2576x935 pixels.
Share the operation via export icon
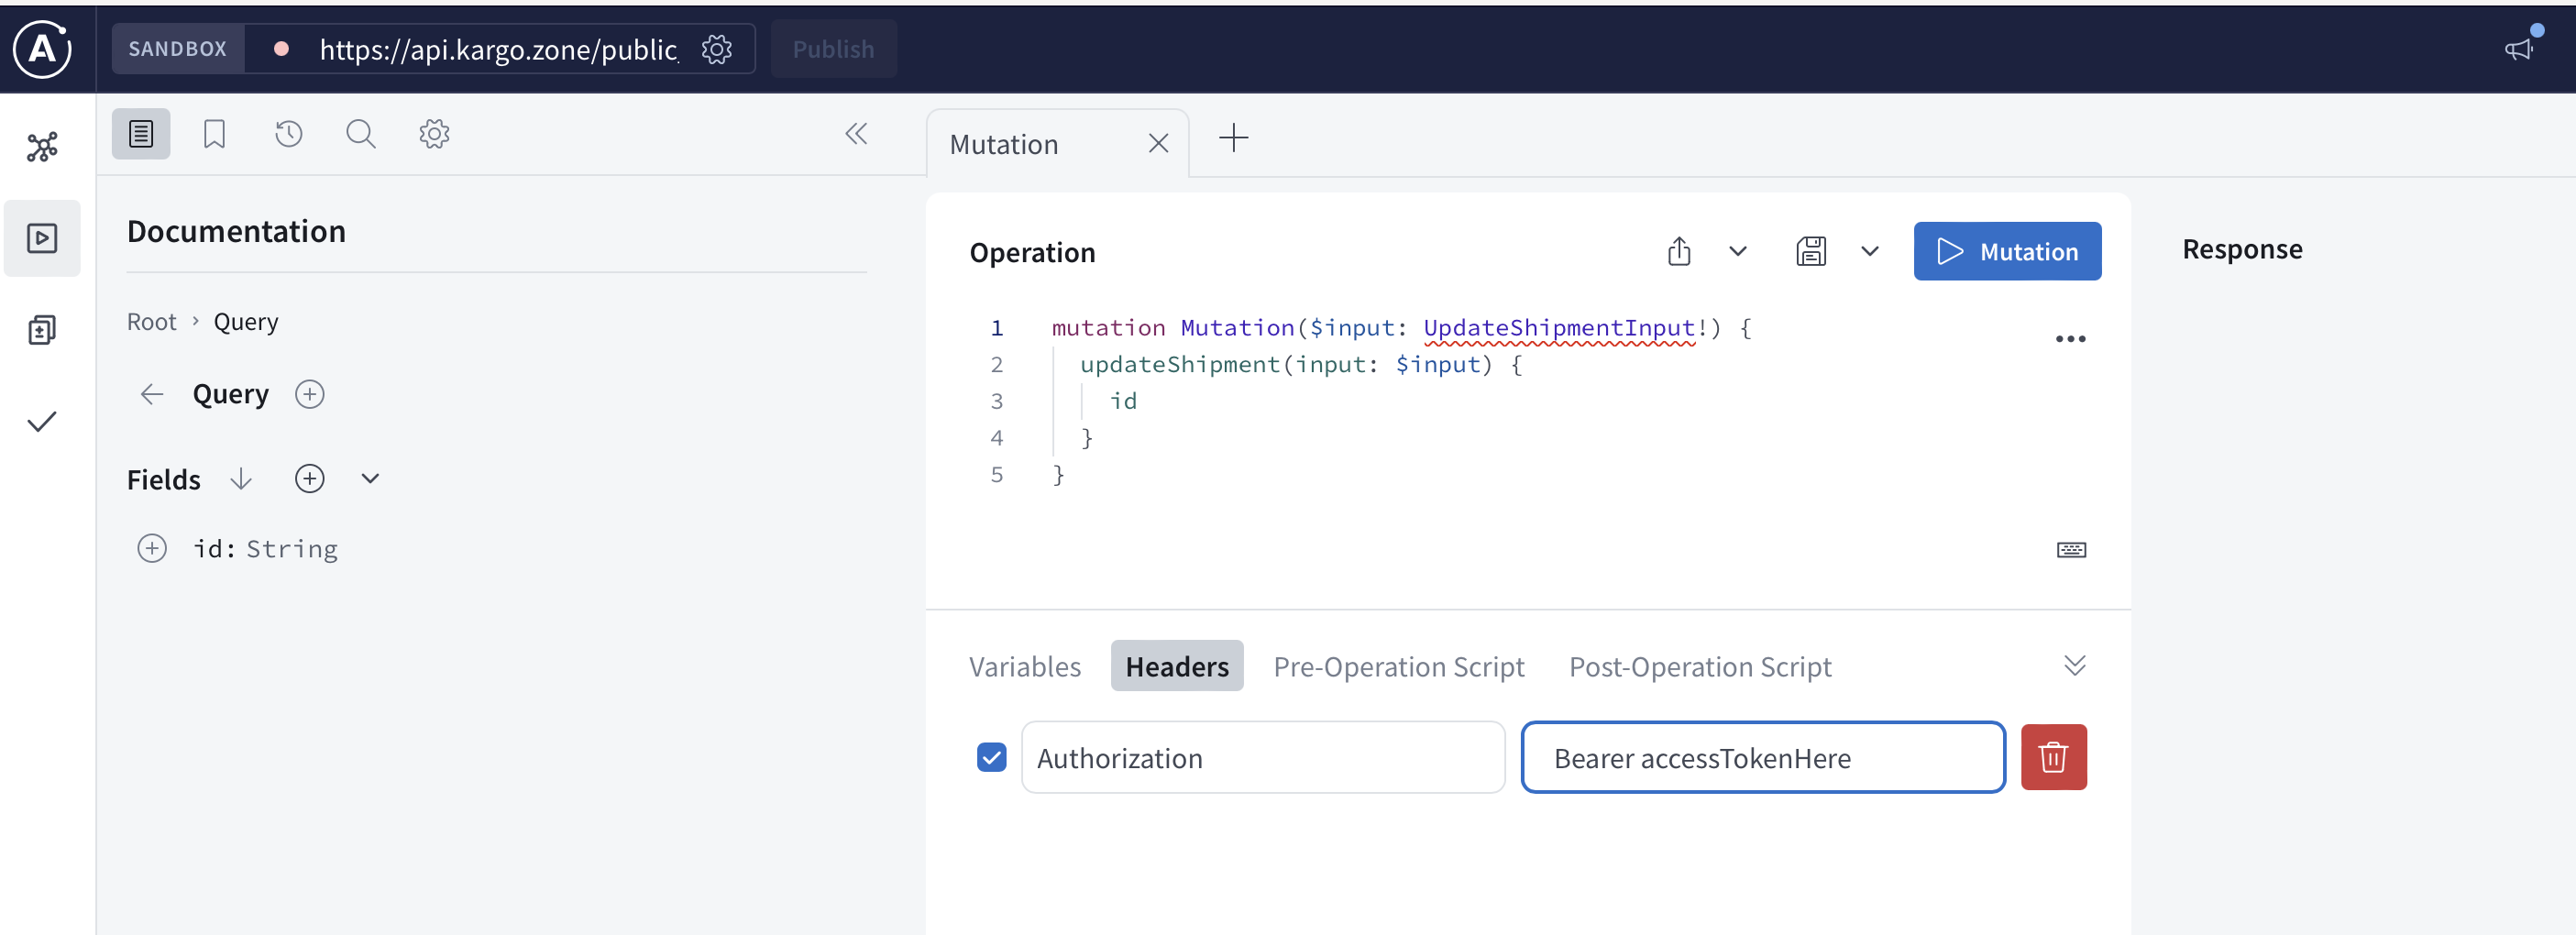(1679, 251)
